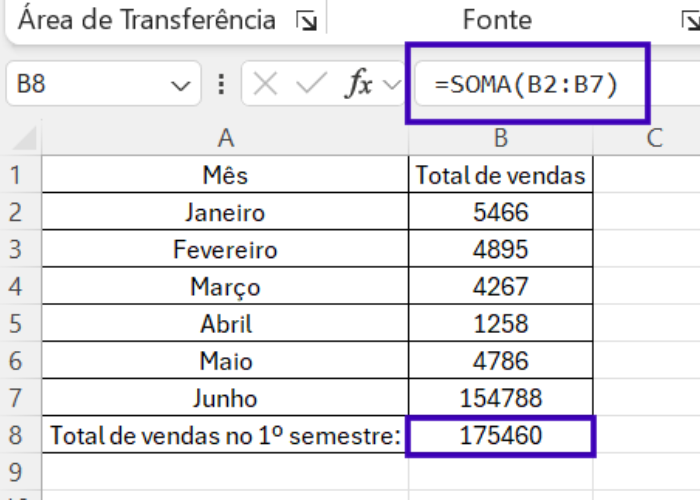
Task: Click the Total de vendas header cell
Action: [501, 175]
